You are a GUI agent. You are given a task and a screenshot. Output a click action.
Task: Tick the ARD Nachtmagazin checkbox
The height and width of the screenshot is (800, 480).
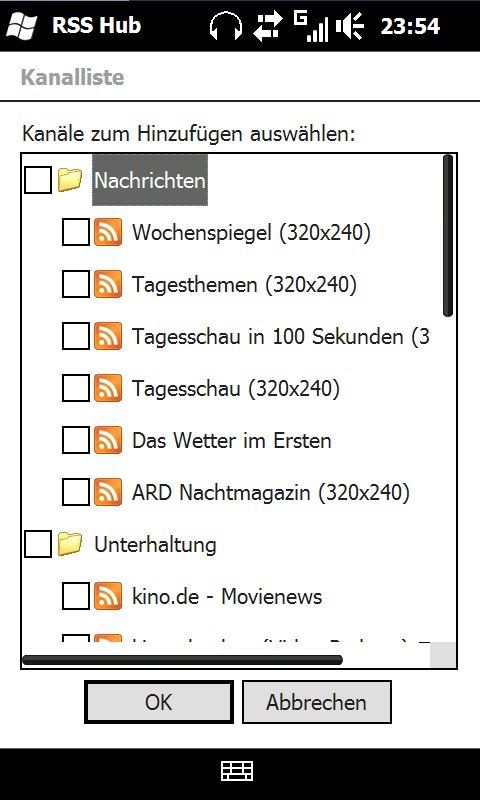click(x=75, y=492)
